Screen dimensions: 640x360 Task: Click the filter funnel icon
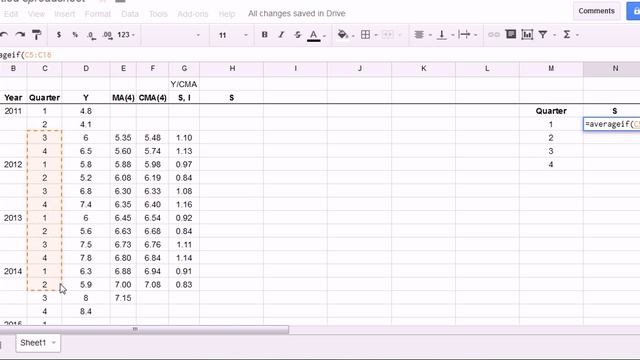(x=543, y=35)
